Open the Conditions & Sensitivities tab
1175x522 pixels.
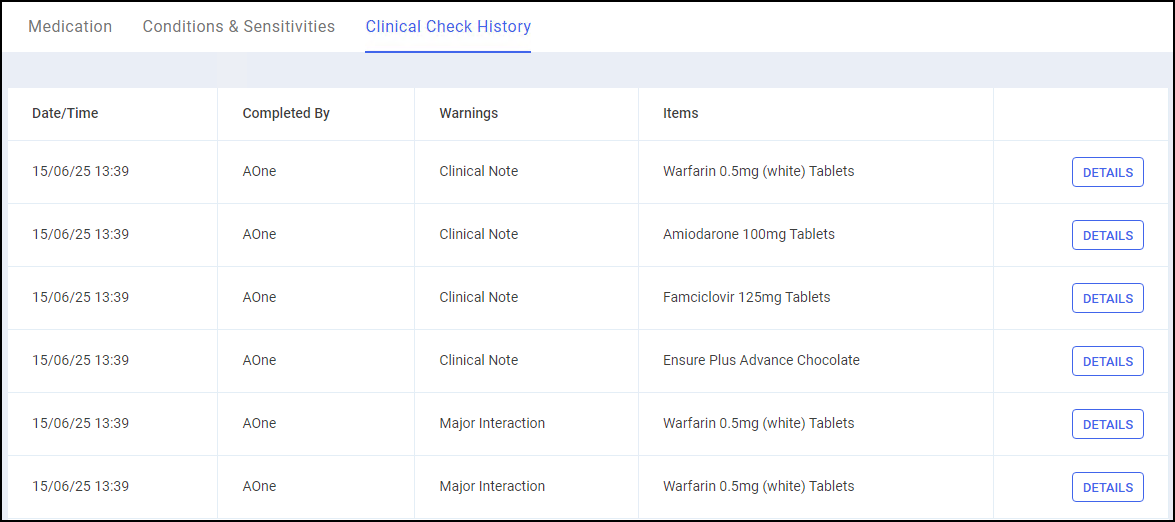239,27
